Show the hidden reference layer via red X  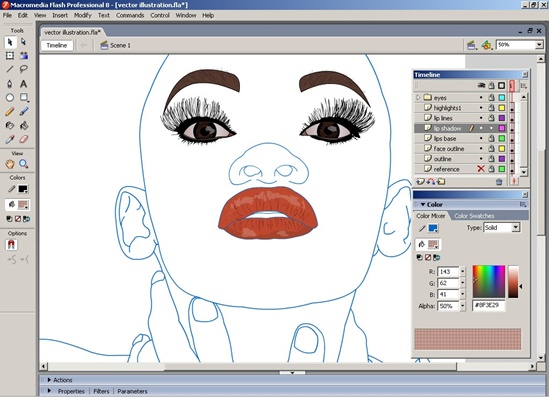(481, 169)
